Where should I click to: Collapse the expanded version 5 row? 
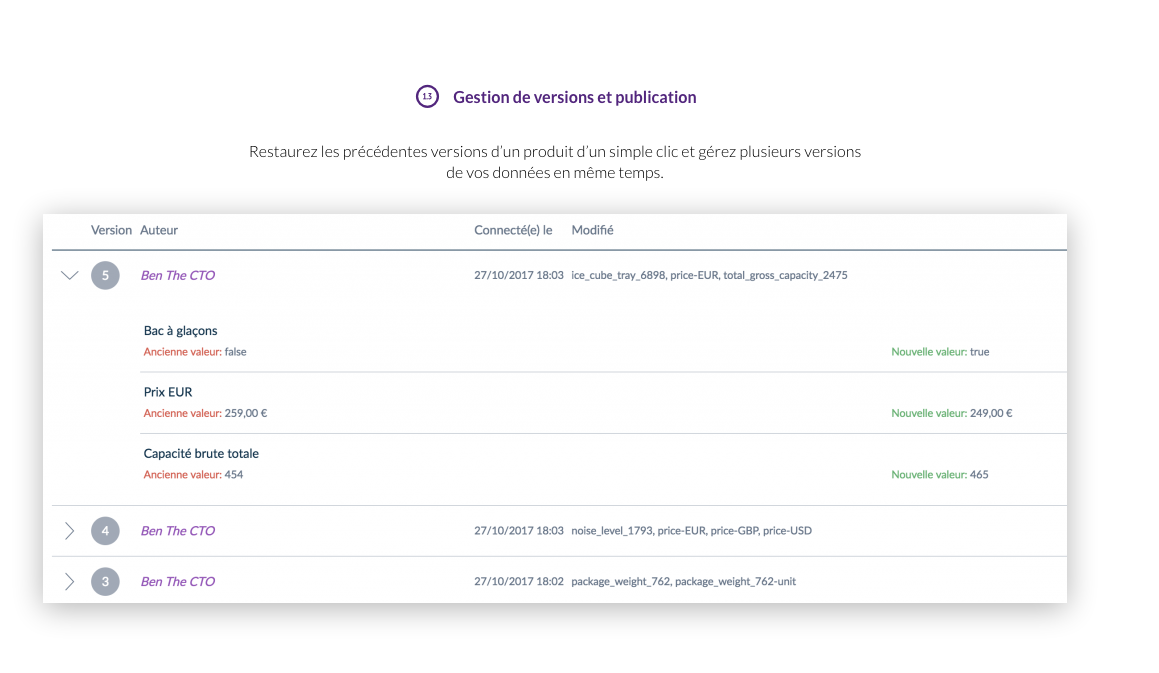coord(69,275)
